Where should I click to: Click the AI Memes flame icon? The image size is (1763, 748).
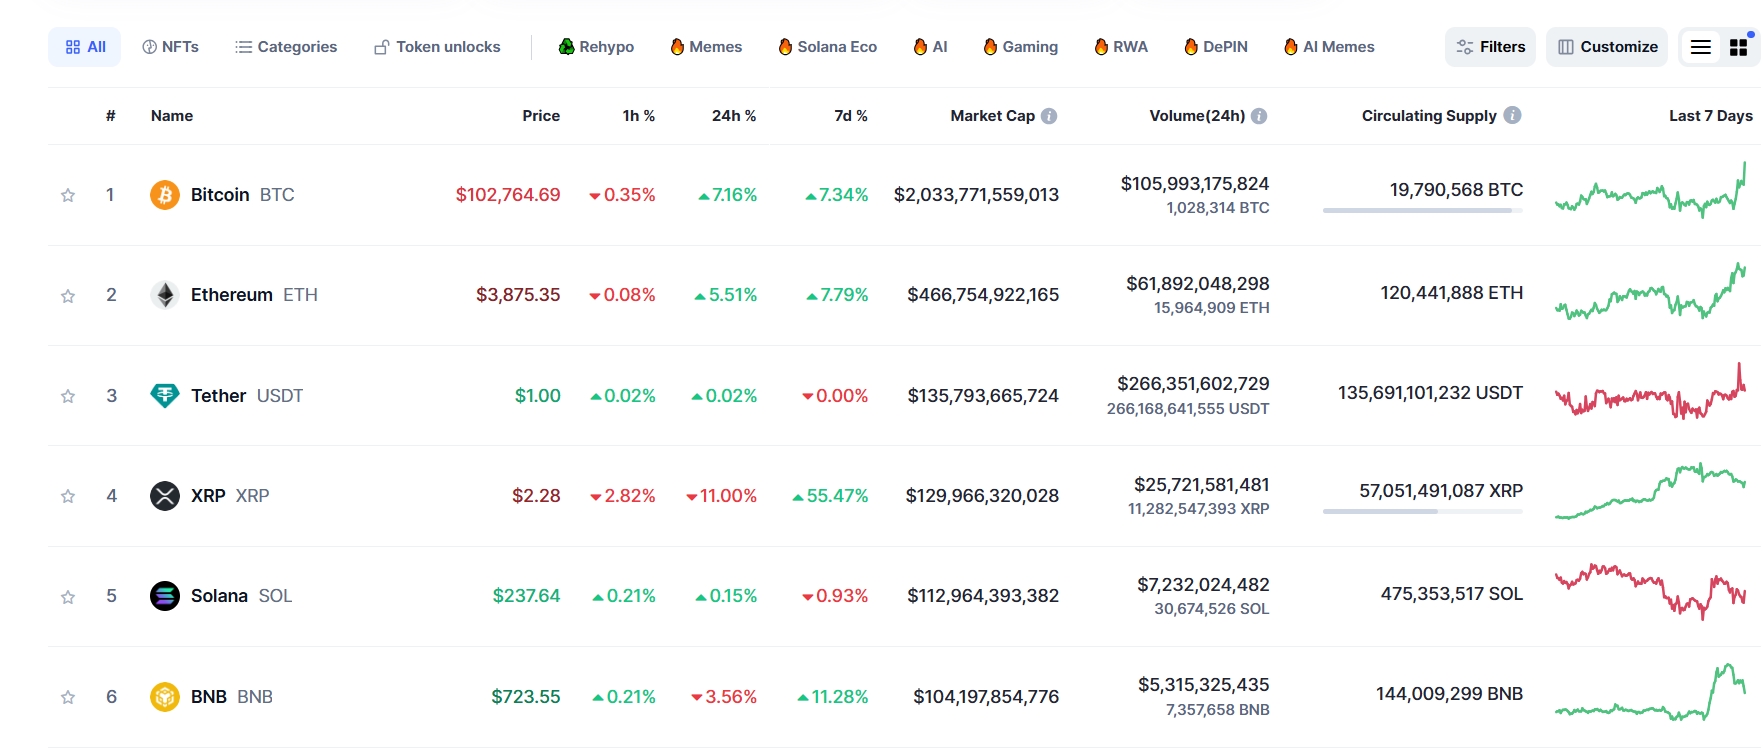[x=1291, y=47]
